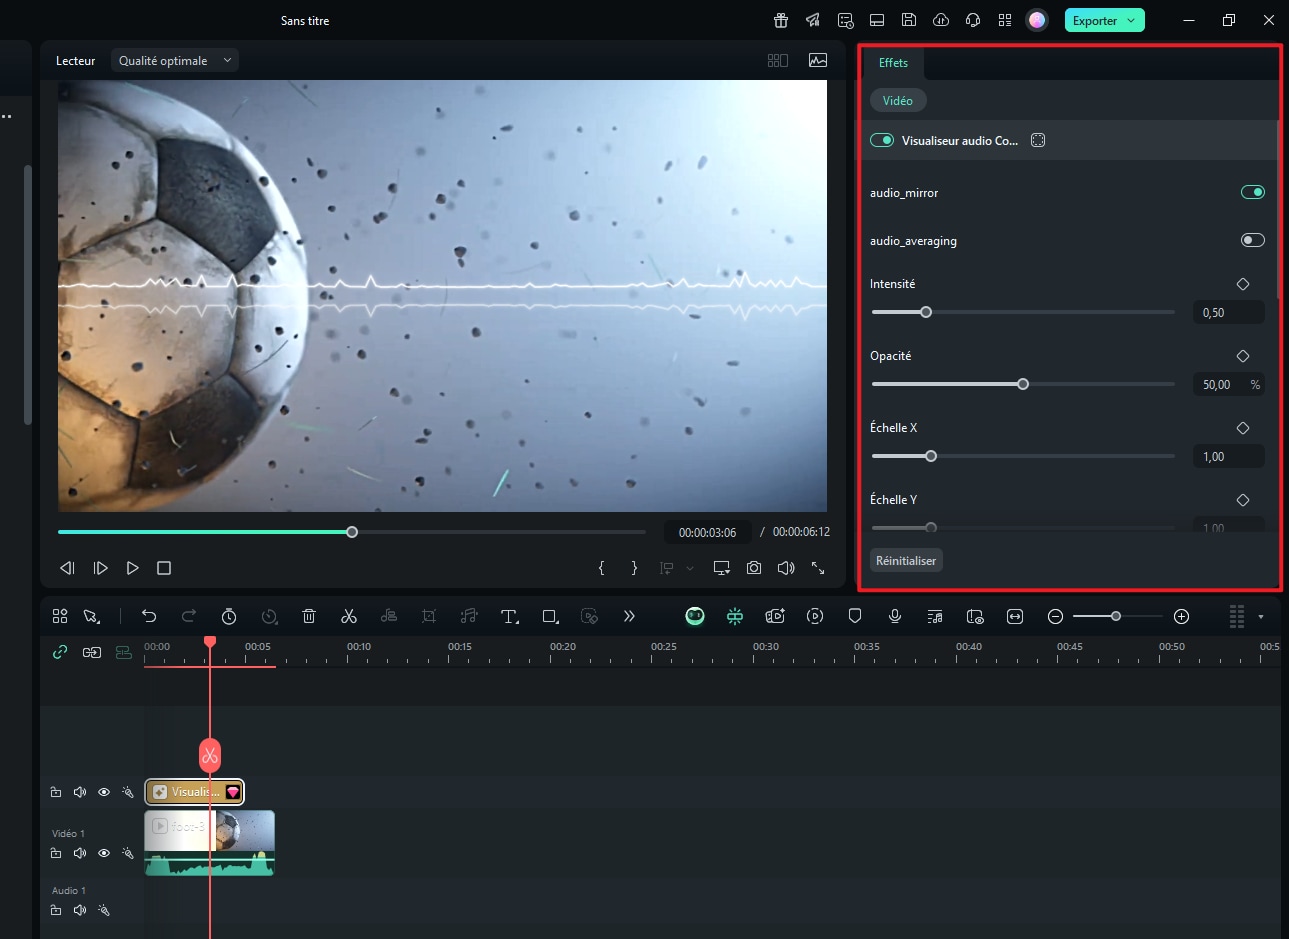Screen dimensions: 1289x939
Task: Click the microphone voiceover record icon
Action: [895, 616]
